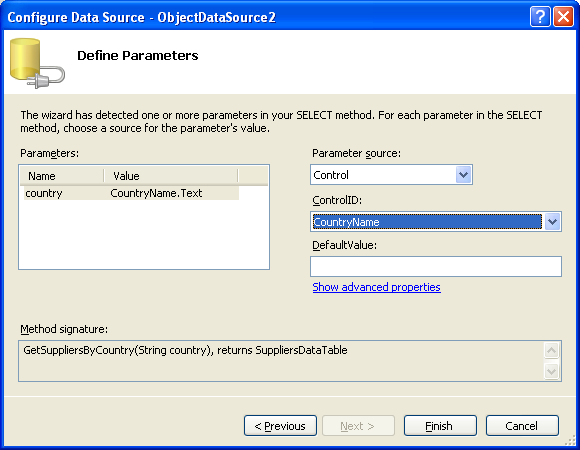Click the Help question mark icon

540,17
